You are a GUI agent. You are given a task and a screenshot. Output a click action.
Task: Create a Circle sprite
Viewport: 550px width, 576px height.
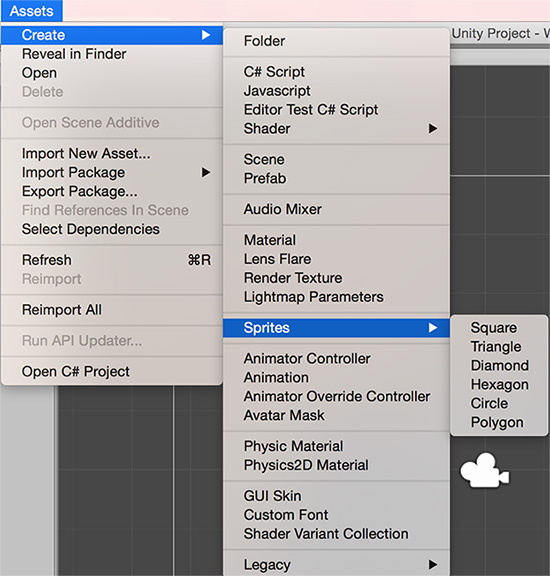(x=499, y=403)
